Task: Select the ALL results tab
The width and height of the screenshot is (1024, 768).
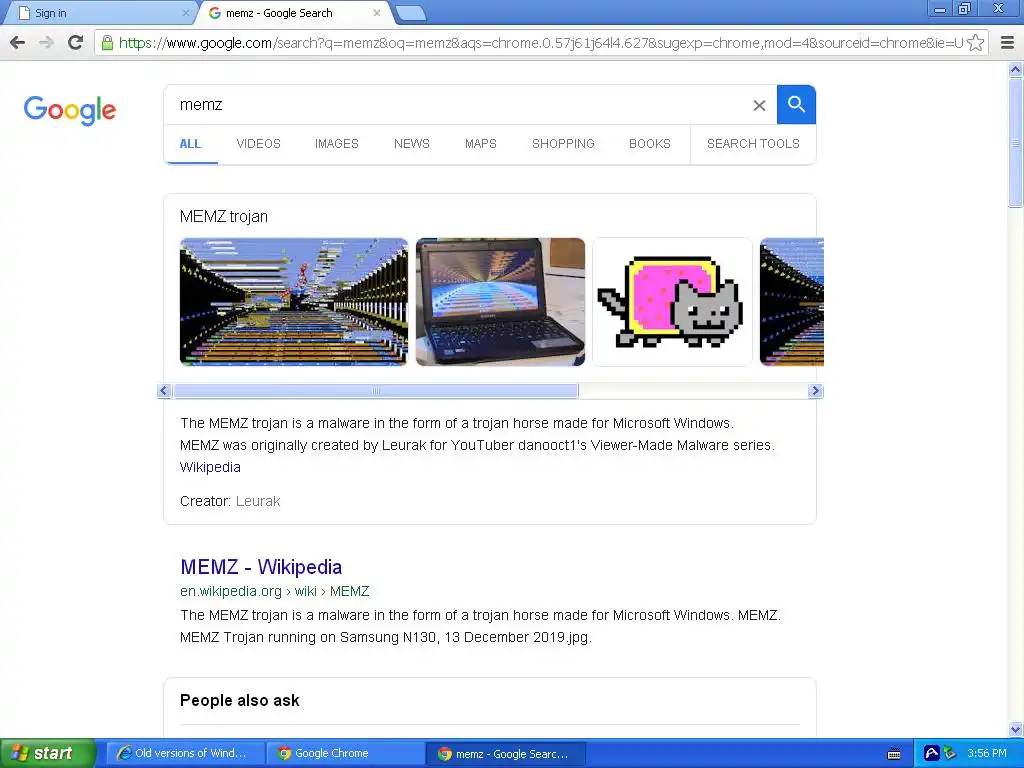Action: tap(190, 144)
